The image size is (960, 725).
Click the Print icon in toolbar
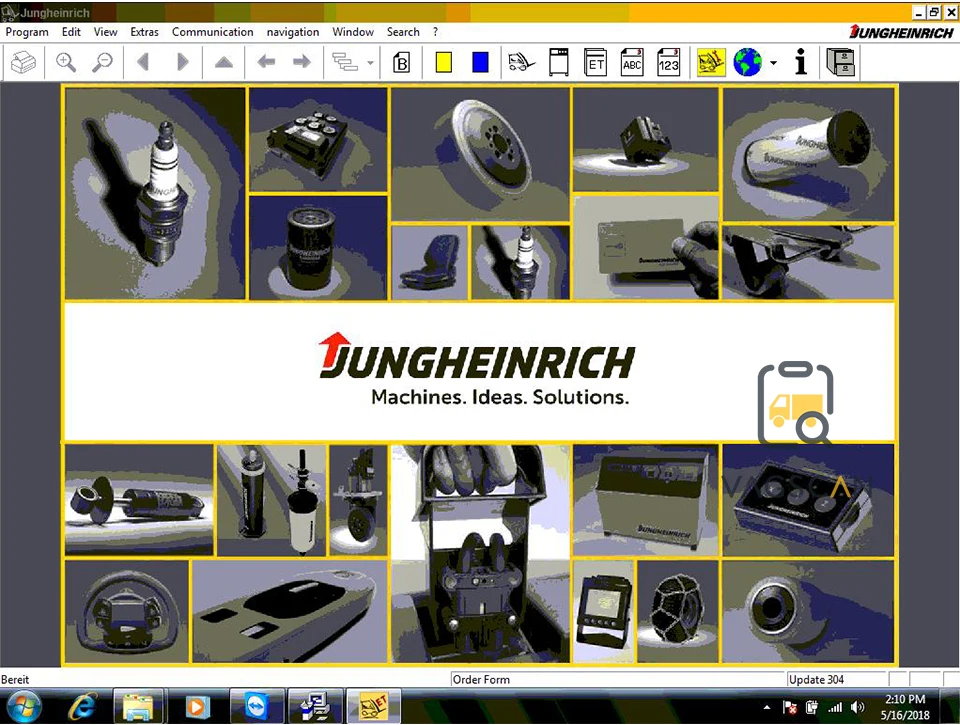pos(23,62)
